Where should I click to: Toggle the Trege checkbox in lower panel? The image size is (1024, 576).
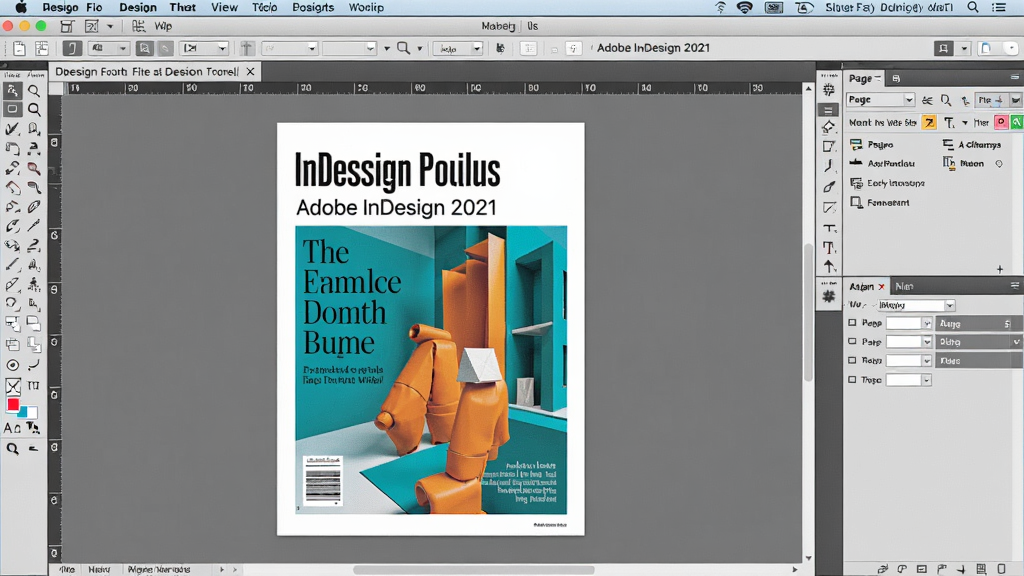click(852, 379)
